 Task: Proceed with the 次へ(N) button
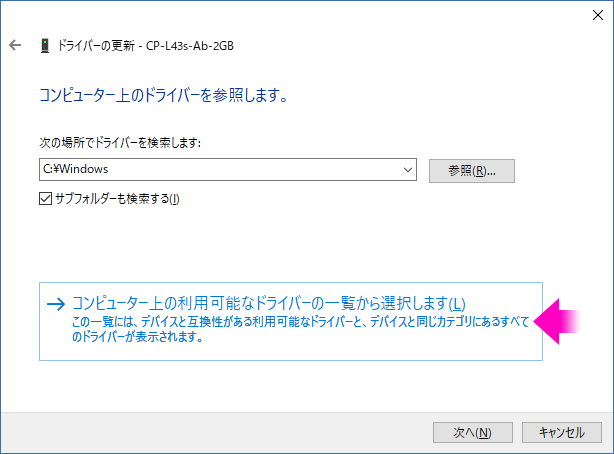[473, 432]
